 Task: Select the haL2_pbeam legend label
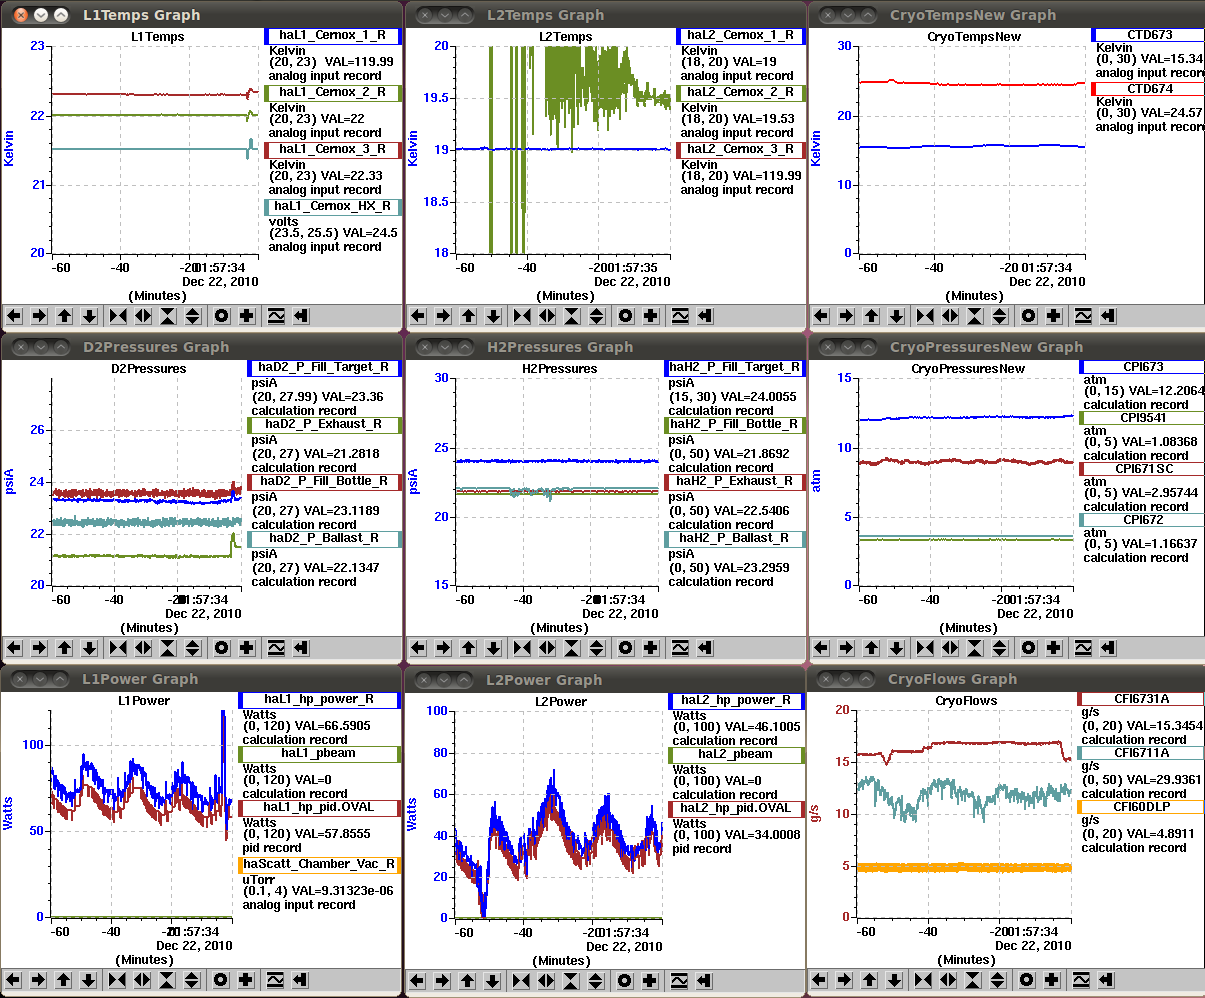[x=737, y=754]
